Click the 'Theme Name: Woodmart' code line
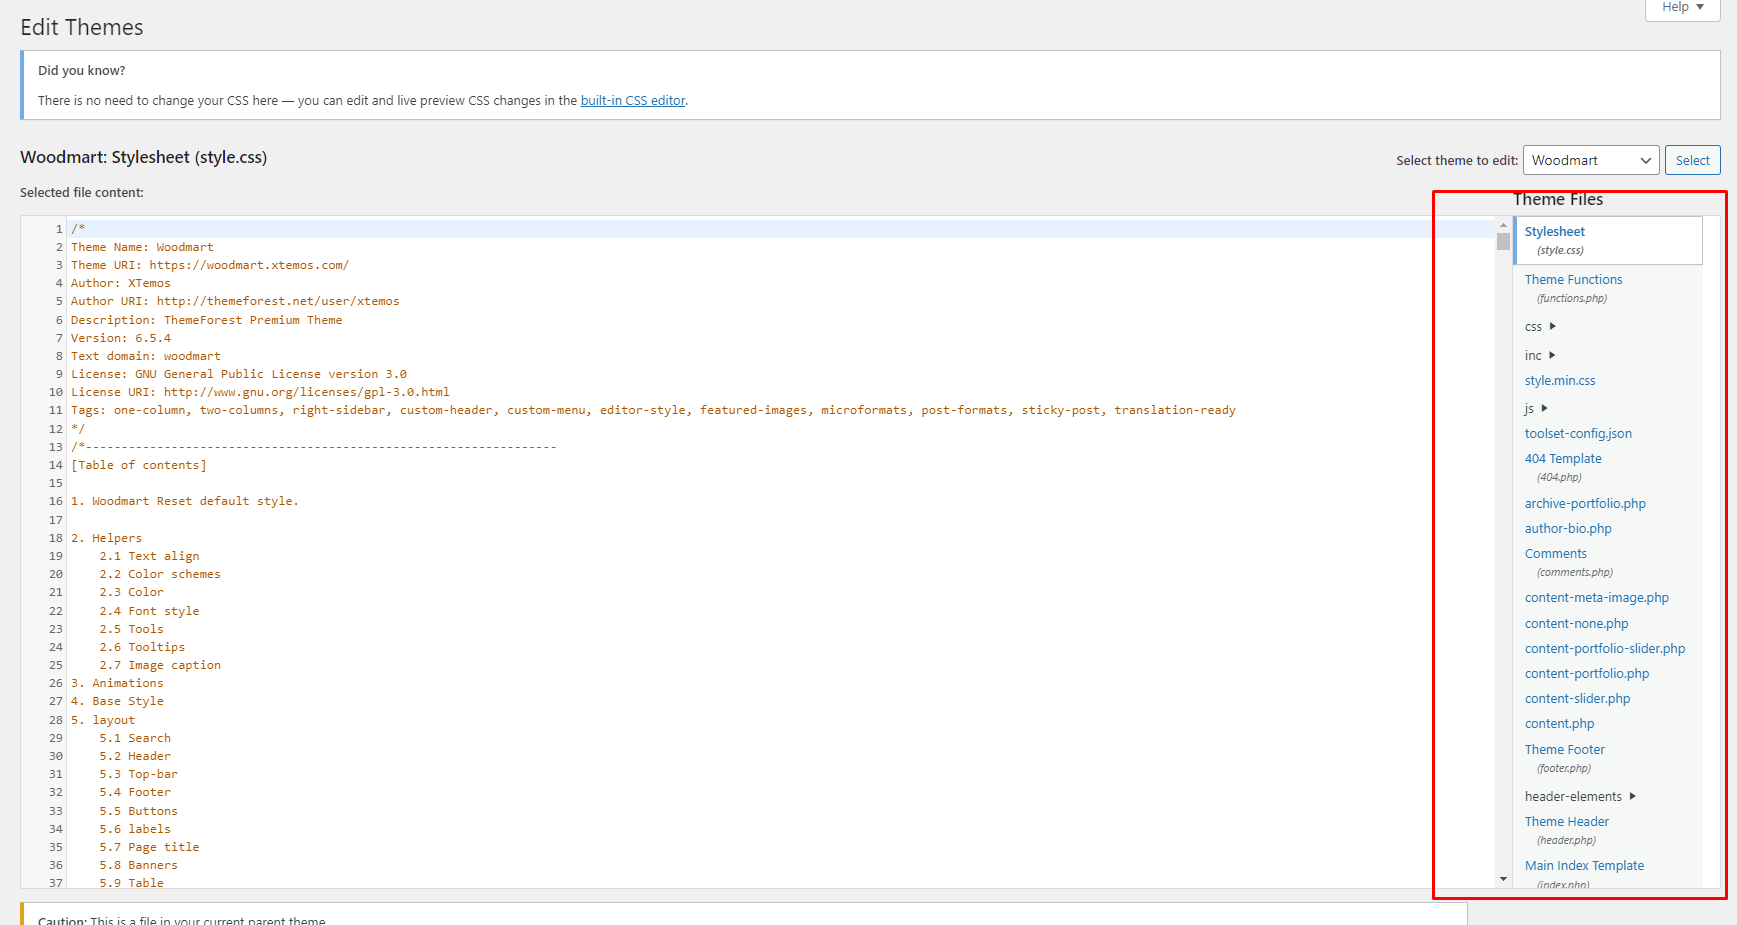The width and height of the screenshot is (1737, 925). [x=142, y=247]
